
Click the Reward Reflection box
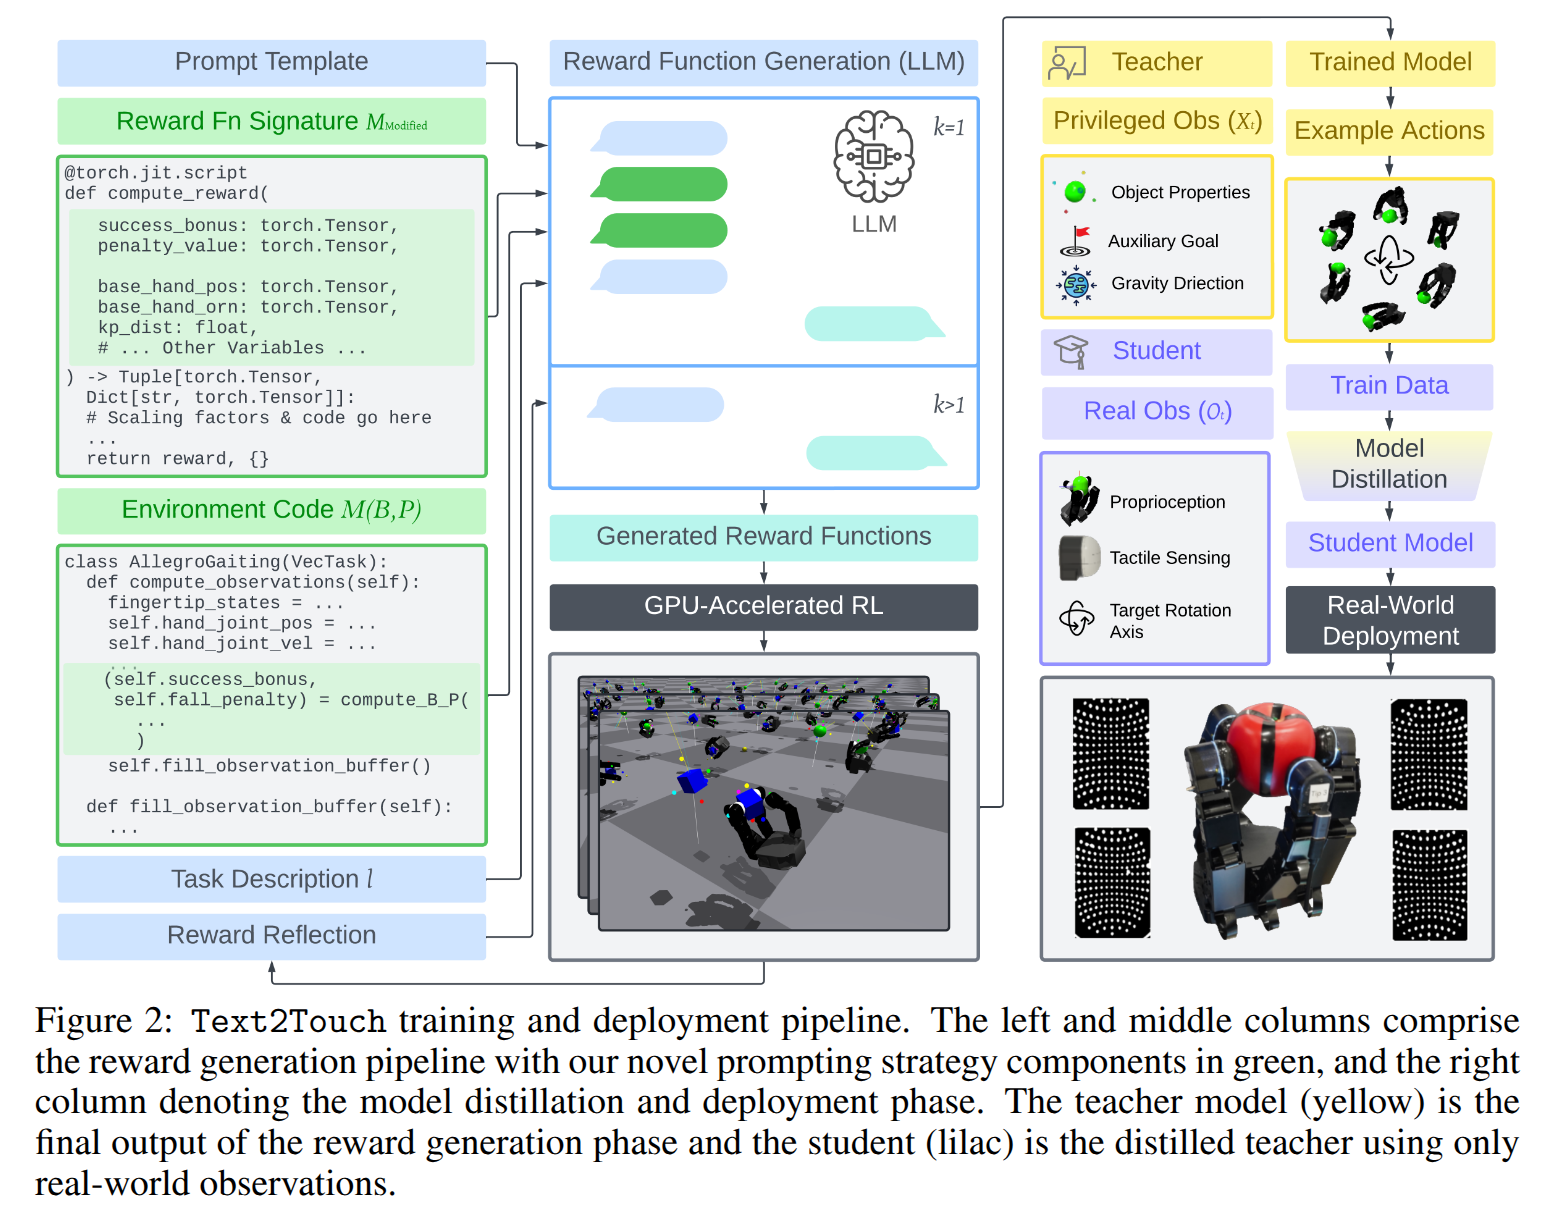[271, 935]
